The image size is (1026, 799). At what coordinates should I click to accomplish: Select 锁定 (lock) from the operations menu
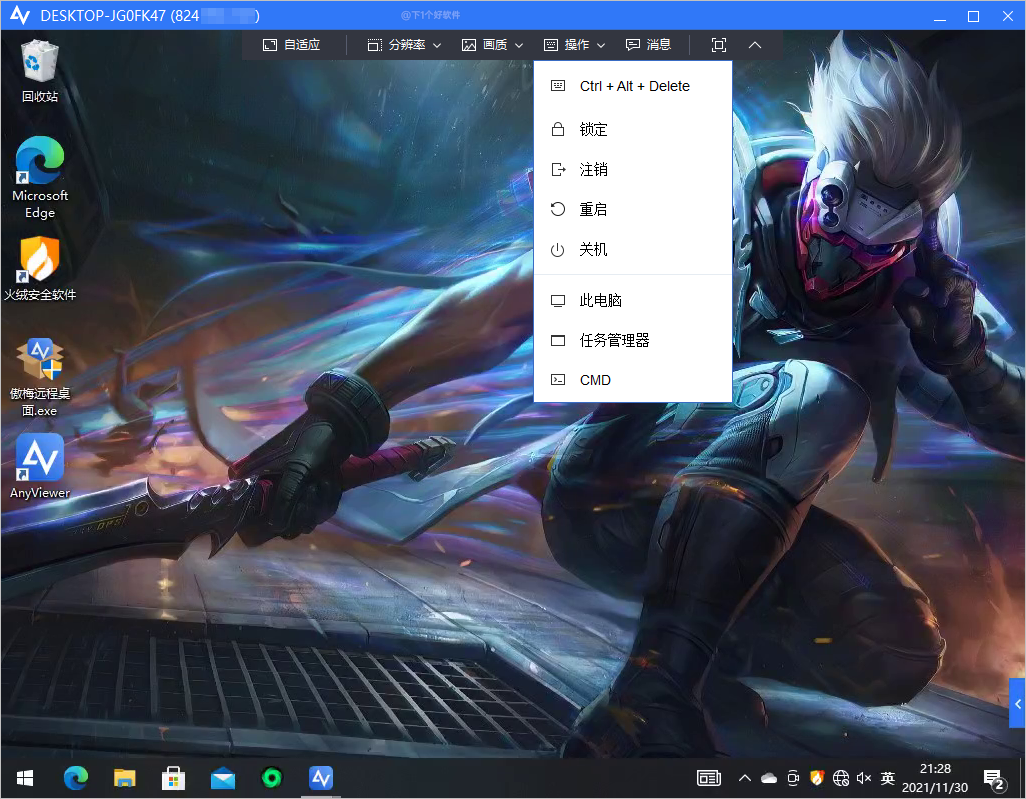click(x=633, y=130)
